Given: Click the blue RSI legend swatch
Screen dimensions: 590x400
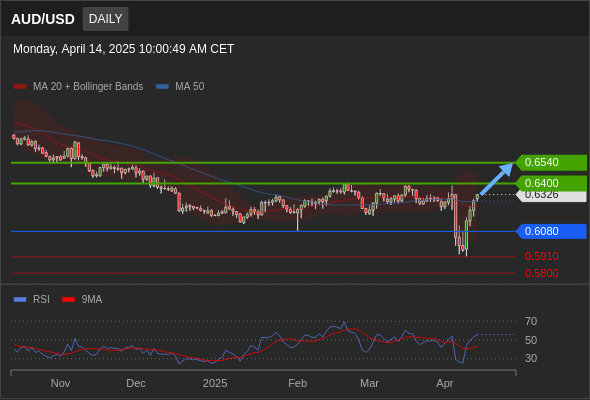Looking at the screenshot, I should click(20, 300).
